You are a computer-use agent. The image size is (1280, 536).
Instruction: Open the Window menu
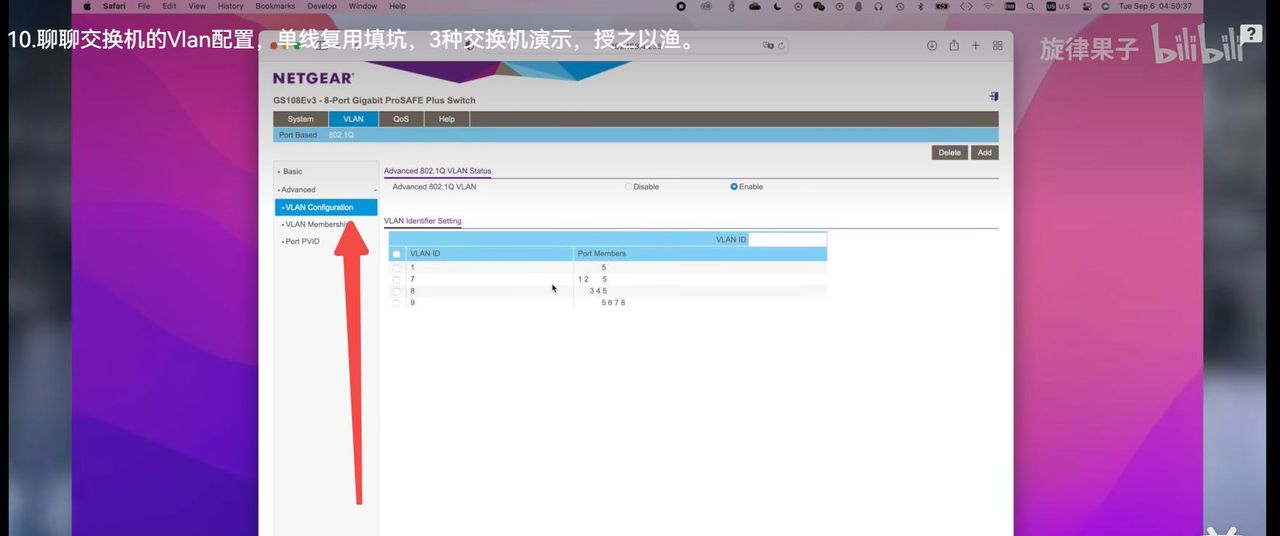[363, 6]
